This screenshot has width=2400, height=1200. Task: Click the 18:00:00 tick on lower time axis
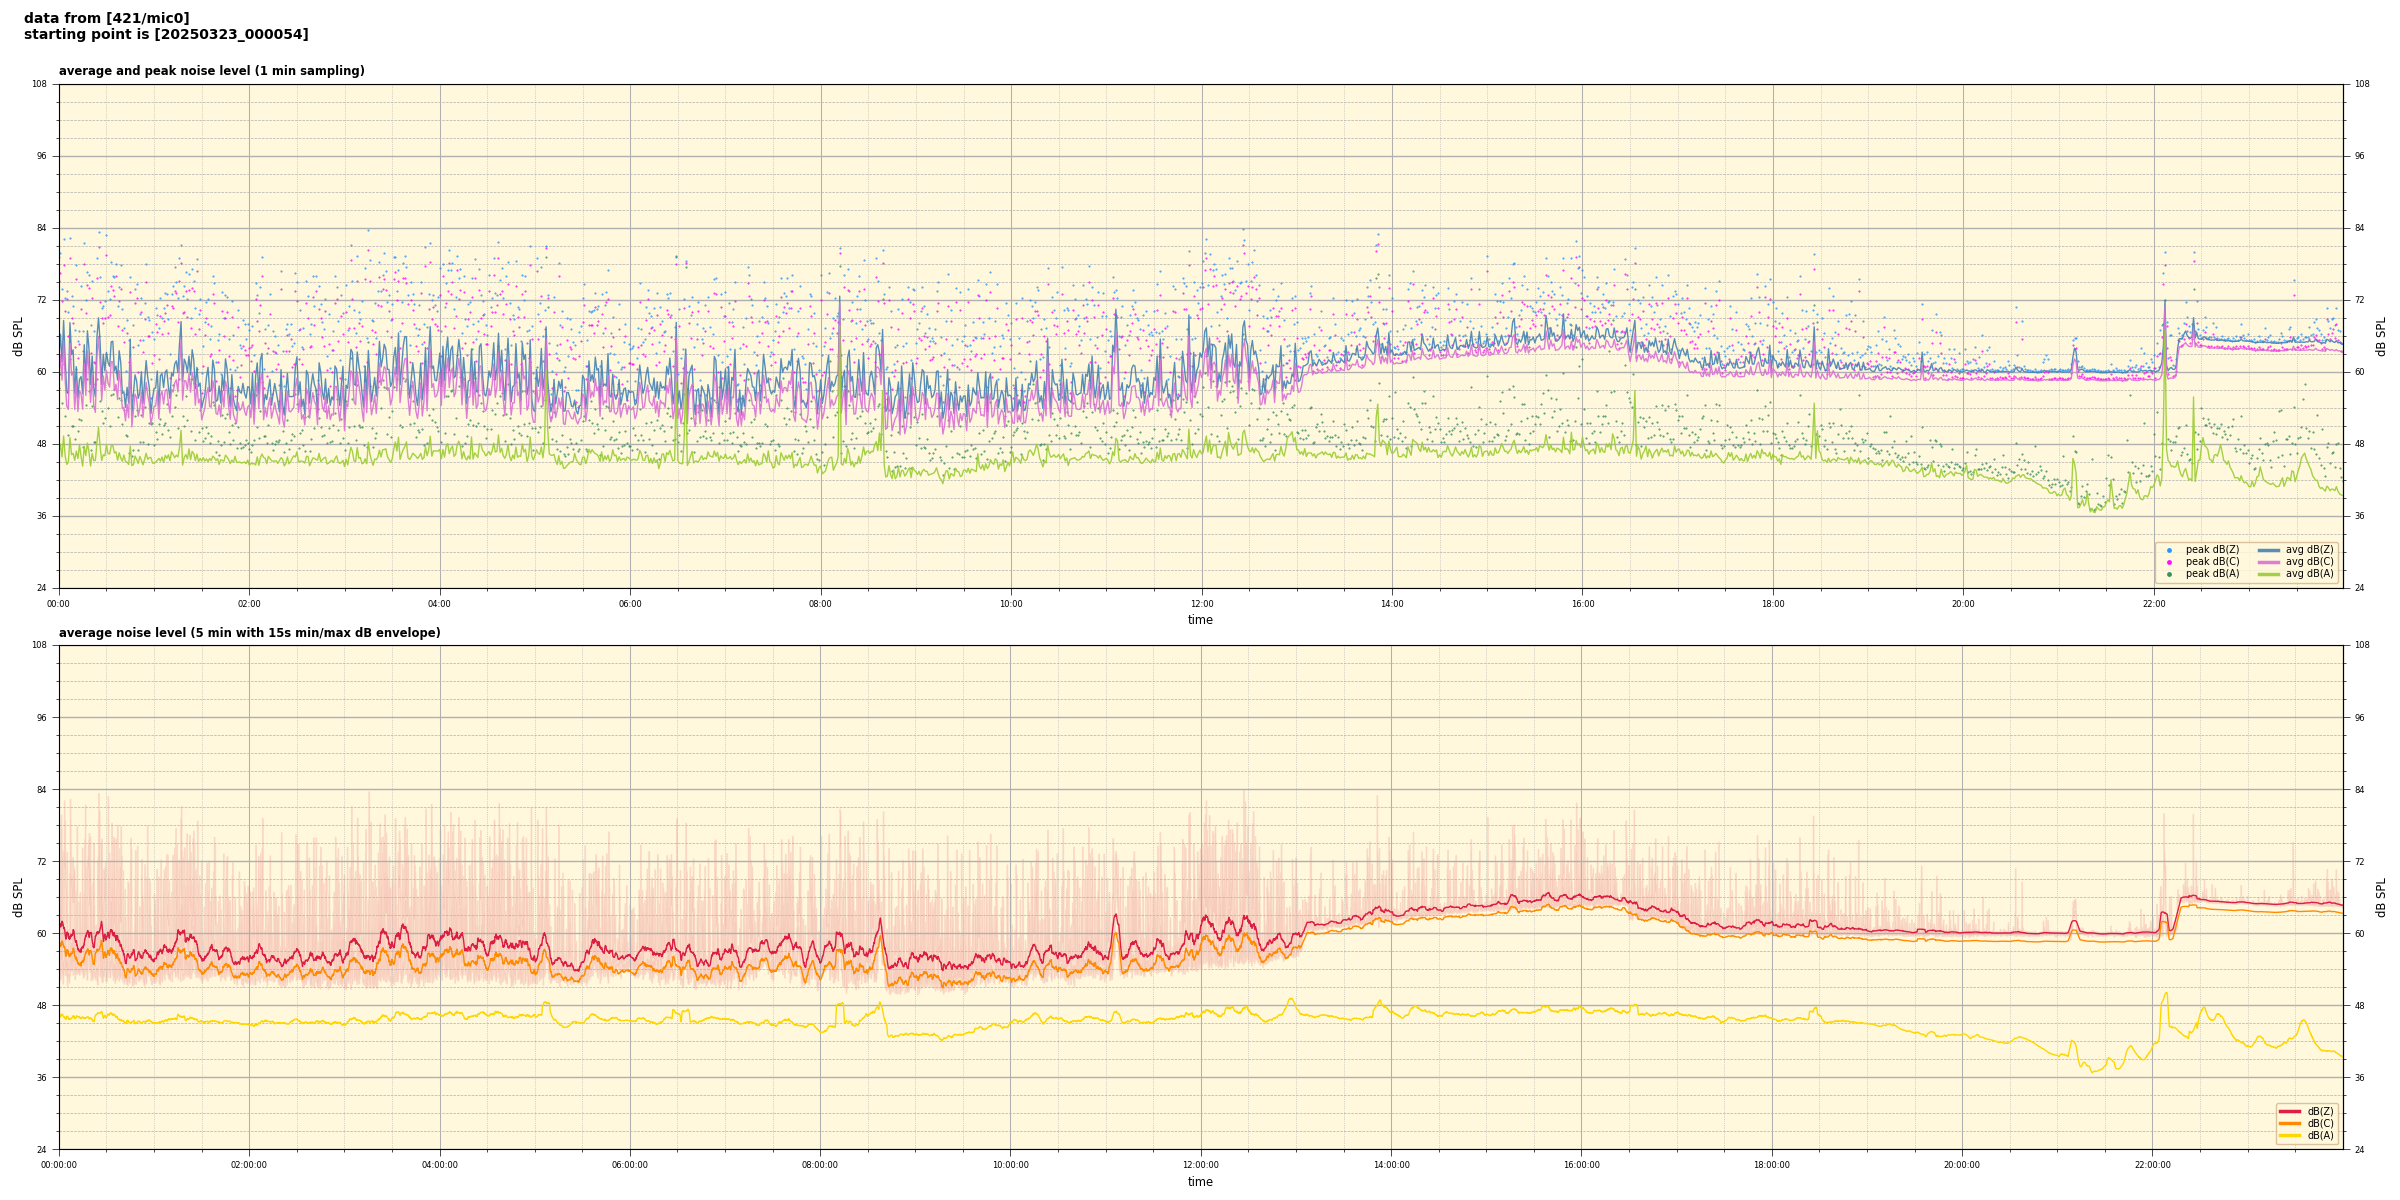click(x=1771, y=1165)
